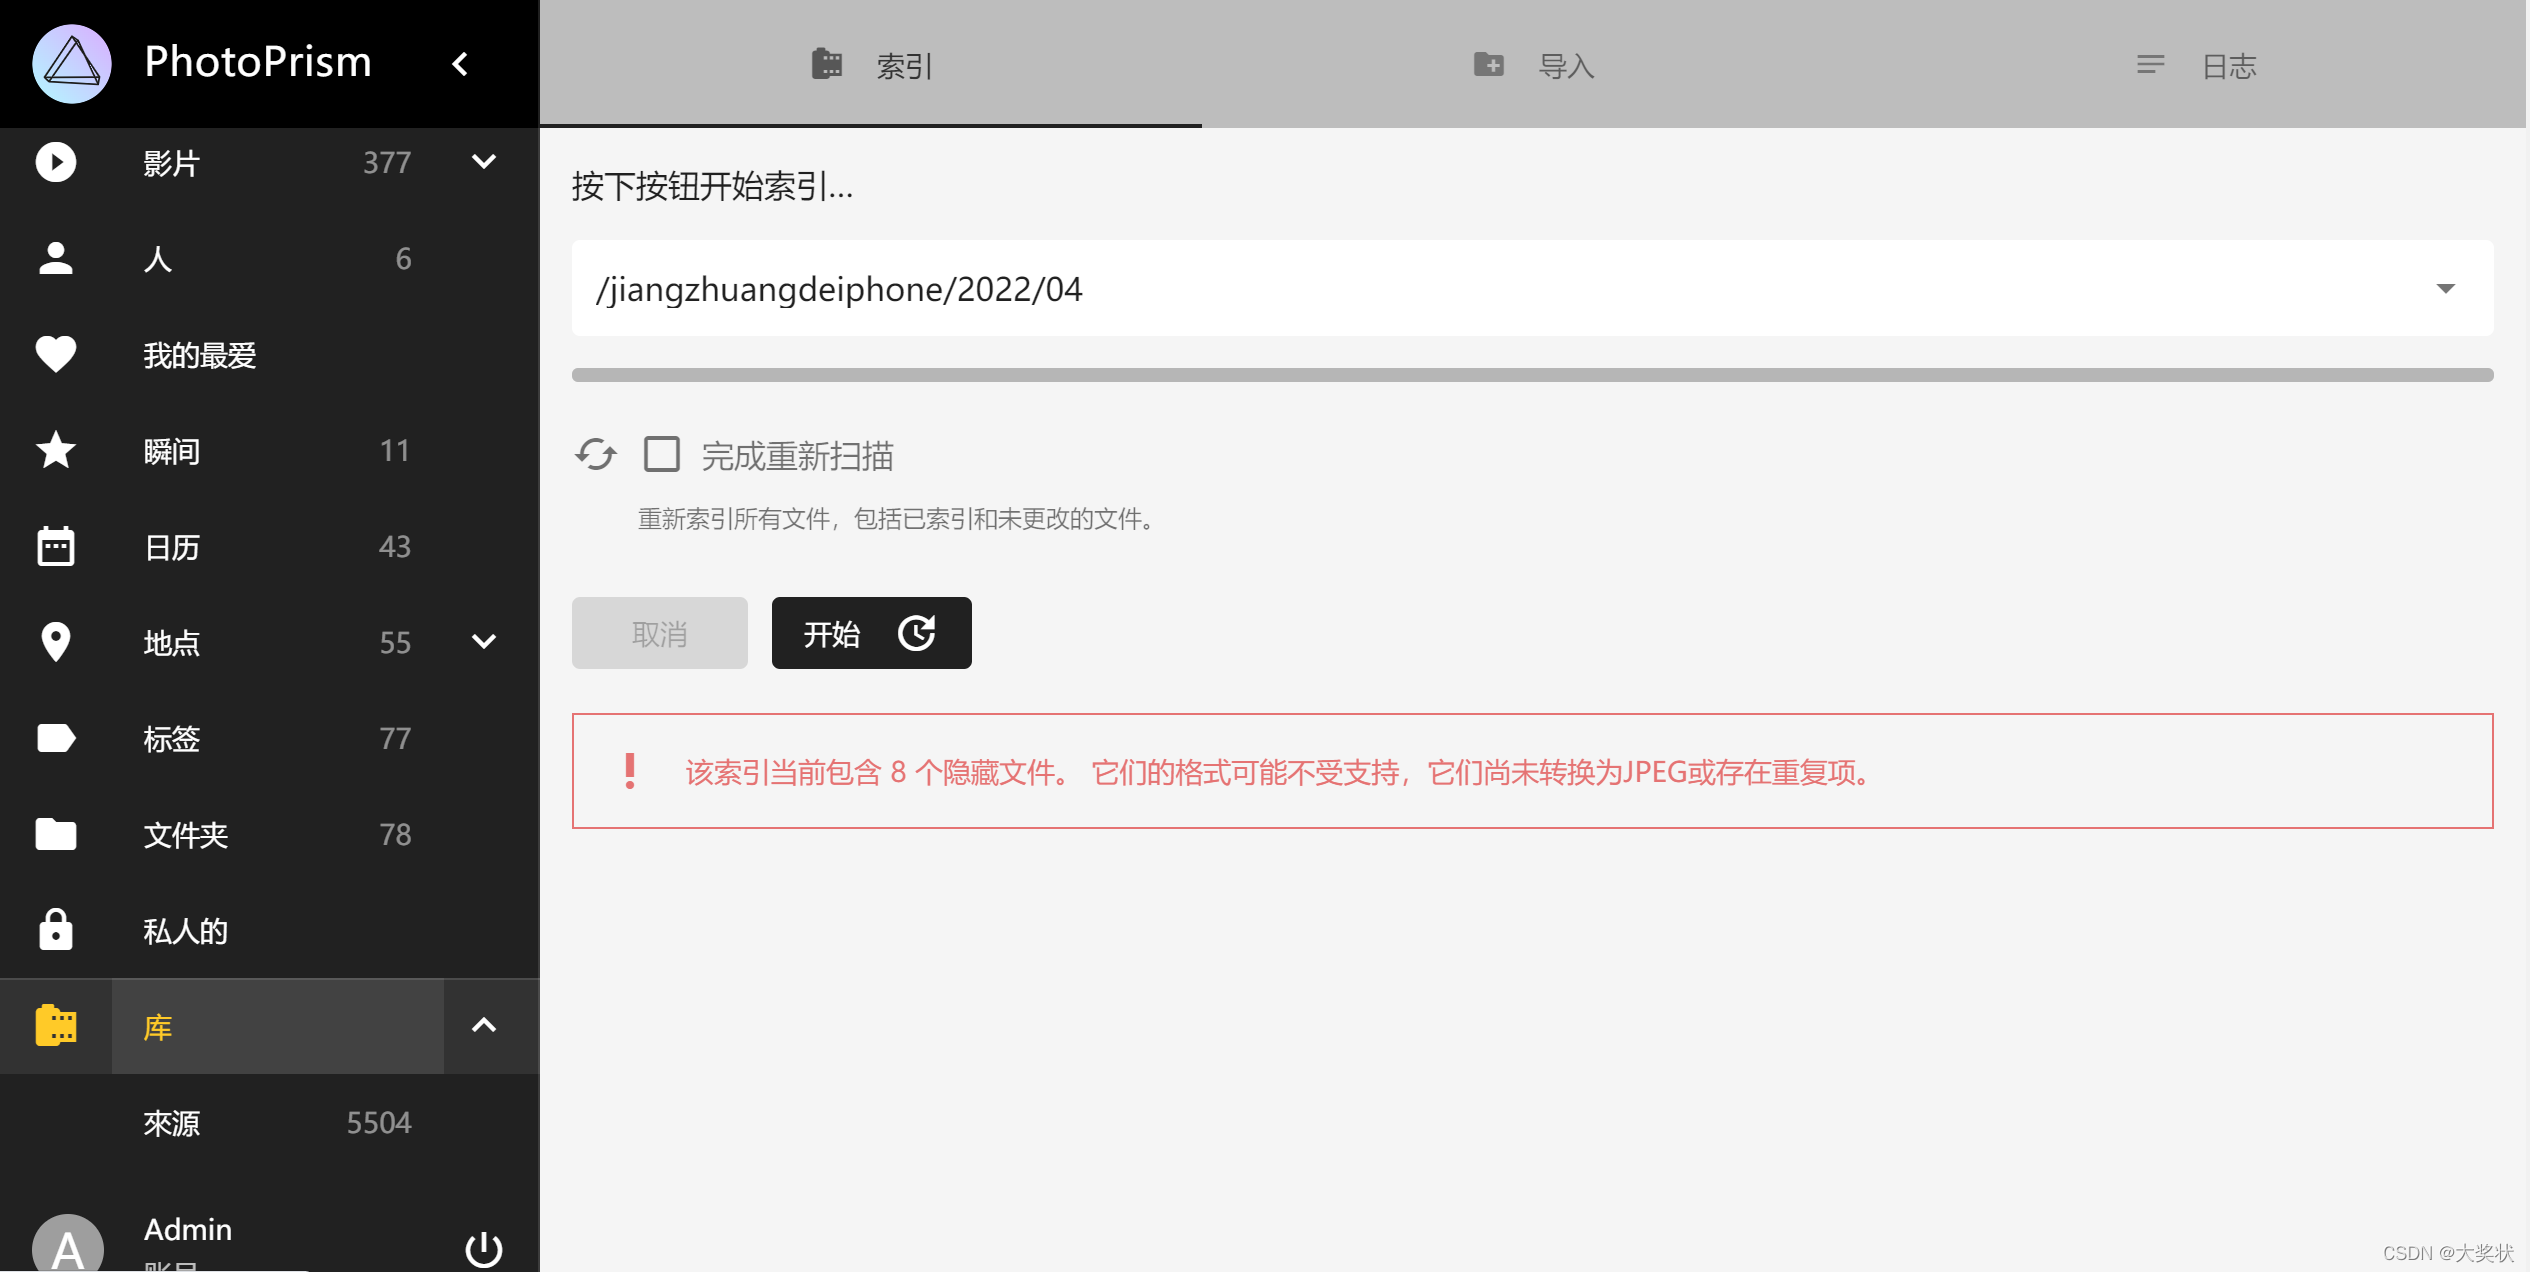Expand the 影片 submenu chevron
The height and width of the screenshot is (1272, 2530).
(x=484, y=162)
